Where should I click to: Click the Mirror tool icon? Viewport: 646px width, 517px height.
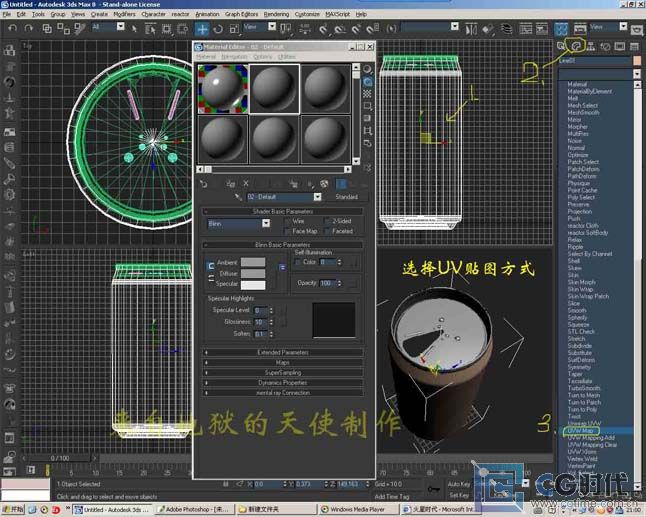pos(471,29)
